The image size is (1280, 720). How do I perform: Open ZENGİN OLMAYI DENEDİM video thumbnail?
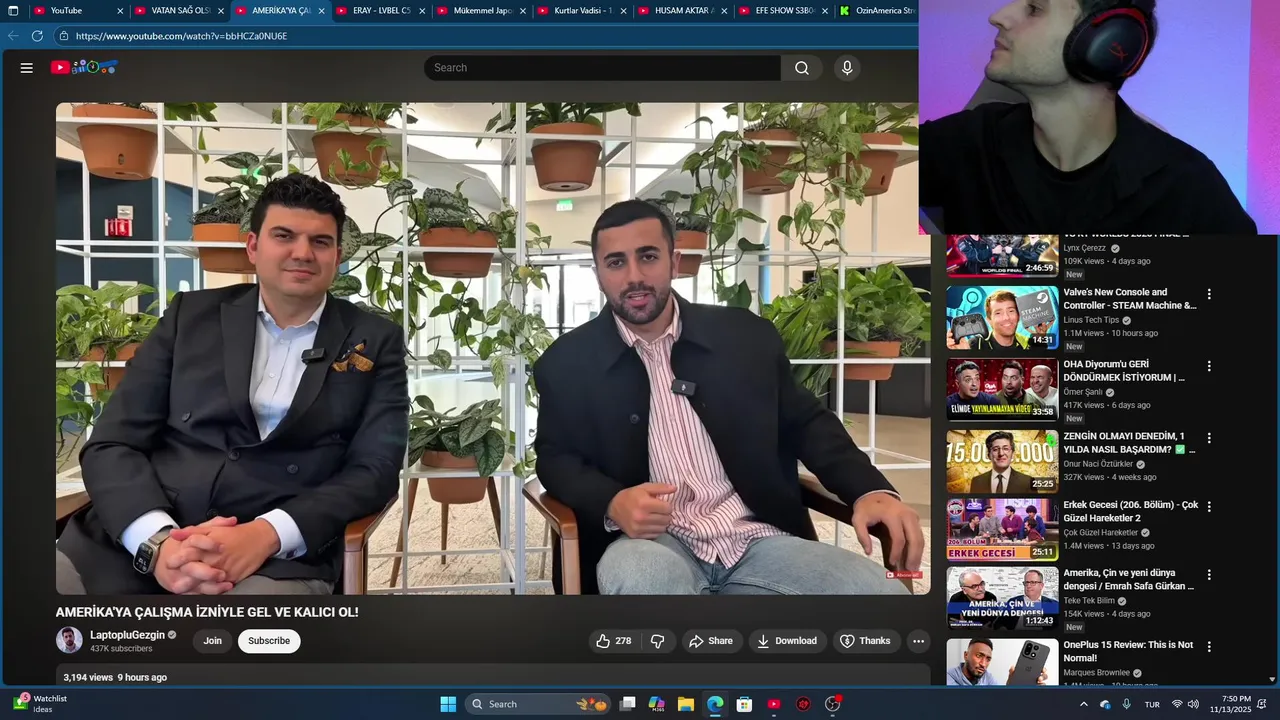pos(1002,461)
